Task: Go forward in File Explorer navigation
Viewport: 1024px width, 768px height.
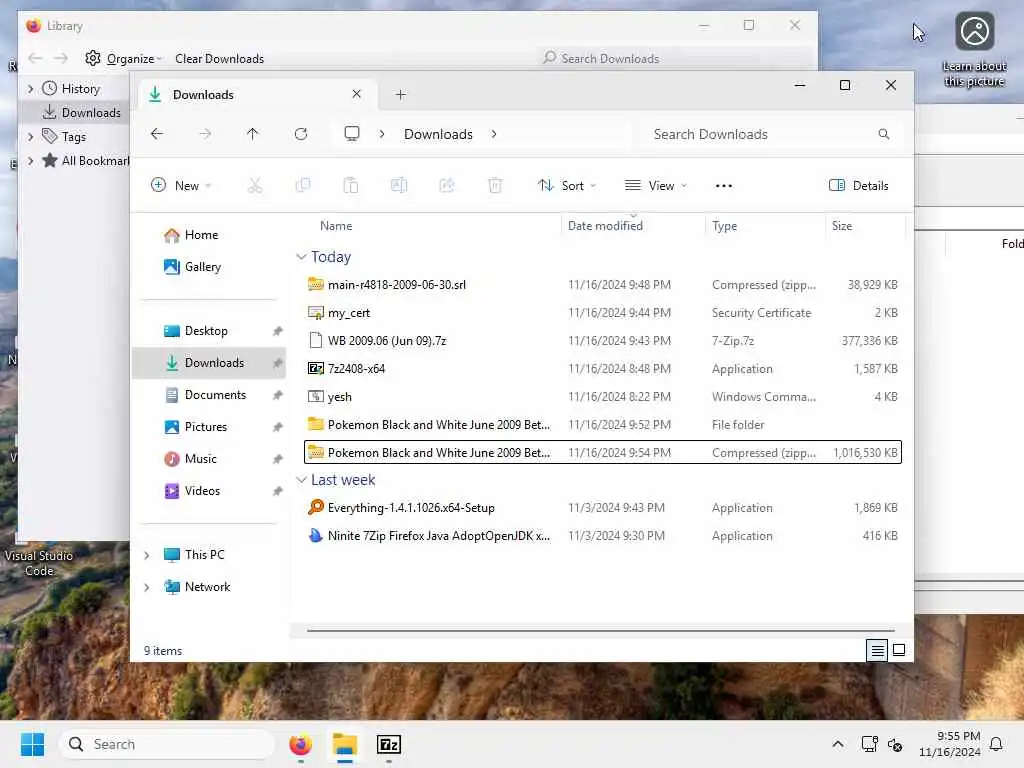Action: pos(205,134)
